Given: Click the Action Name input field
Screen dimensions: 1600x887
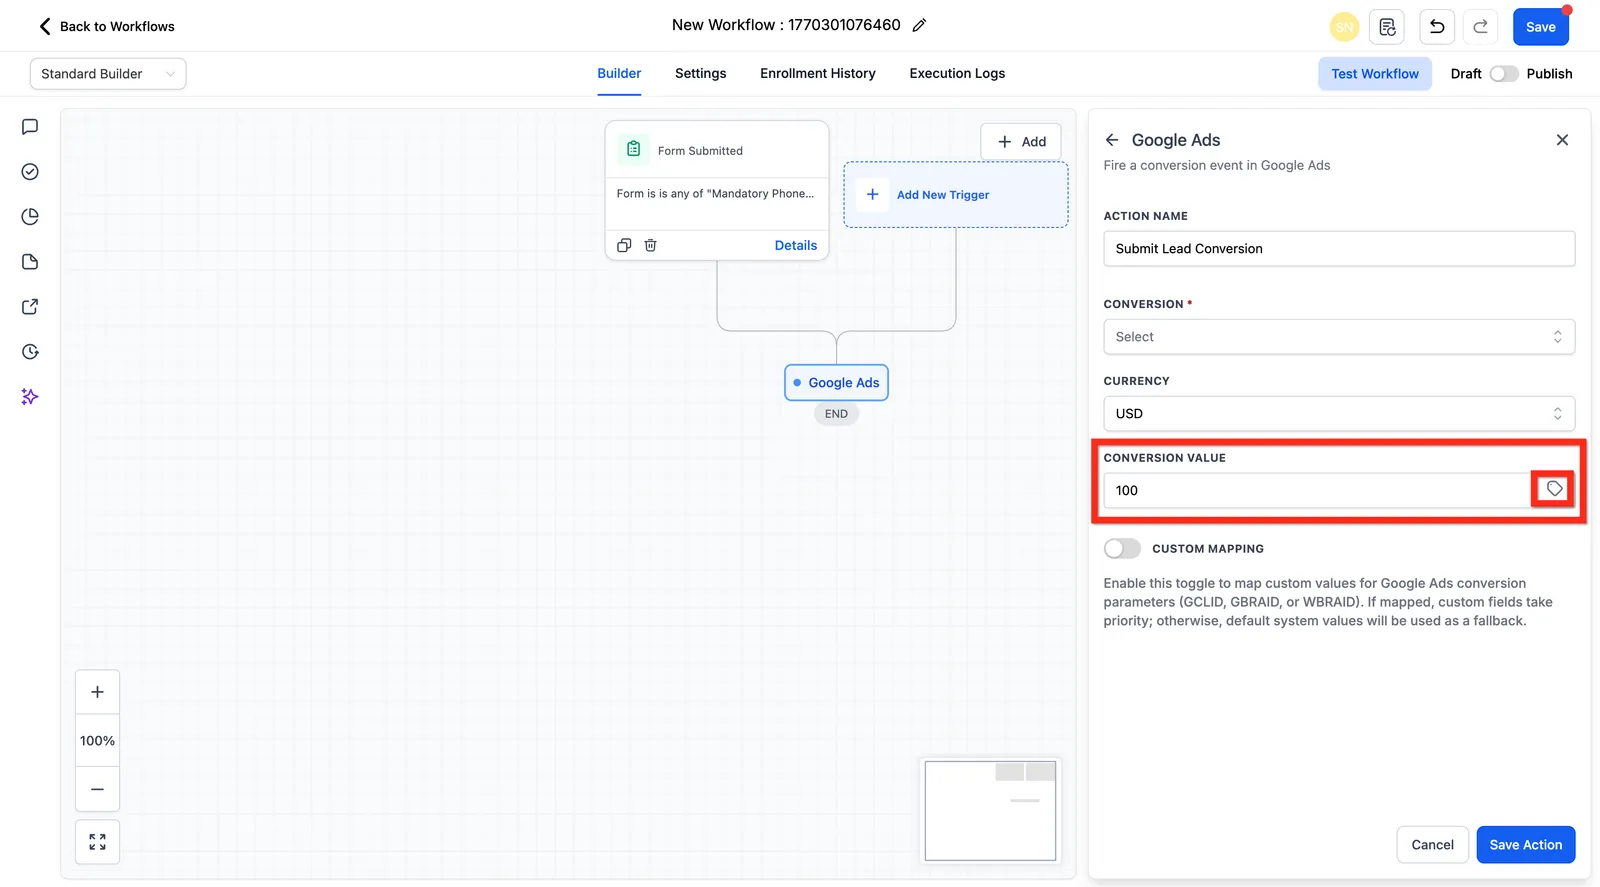Looking at the screenshot, I should click(1339, 249).
